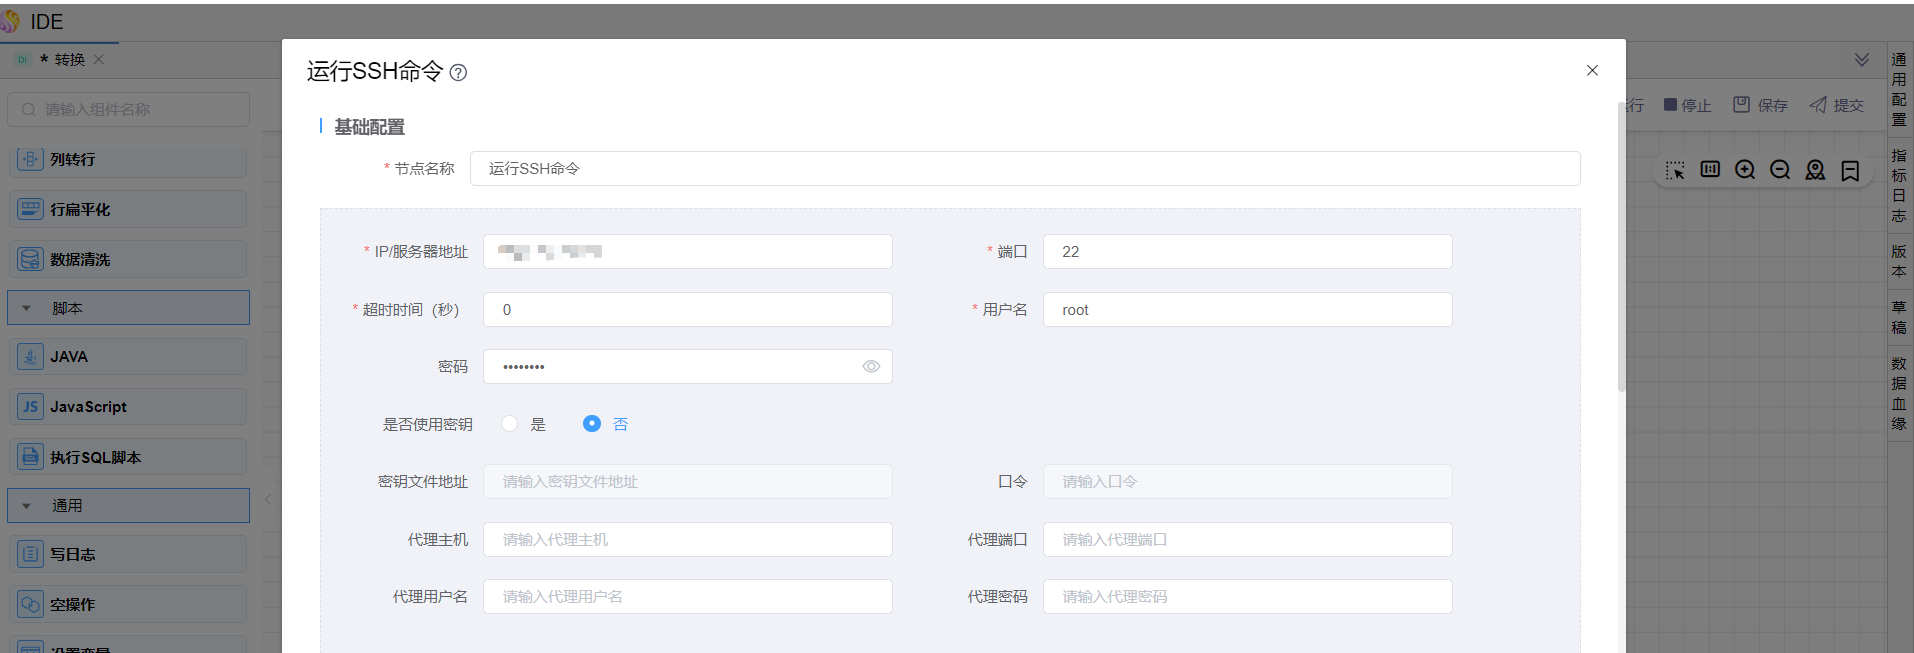1914x653 pixels.
Task: Open the 通用配置 side tab
Action: (x=1899, y=89)
